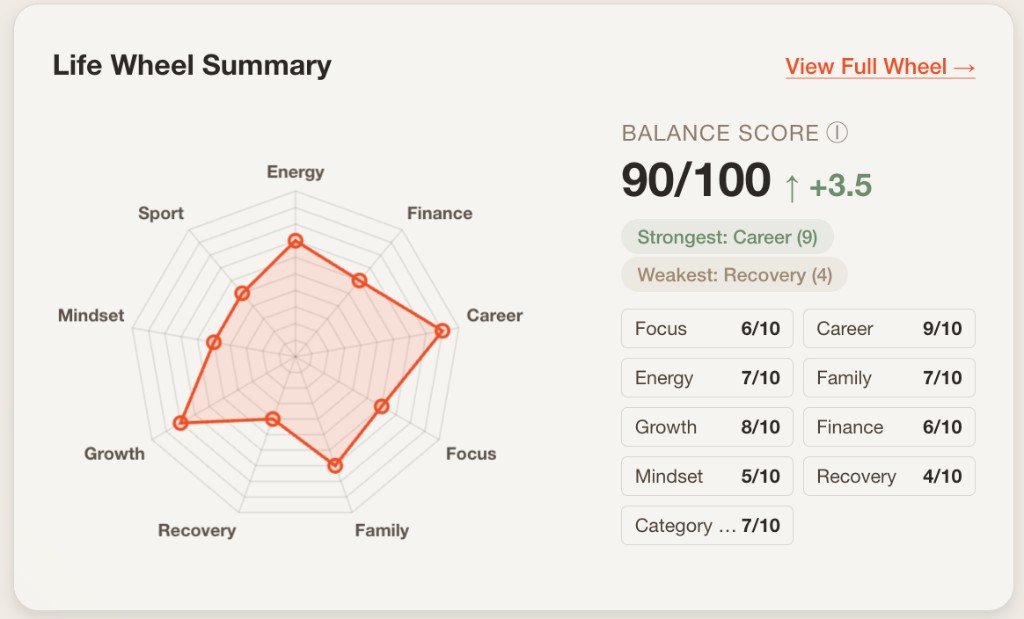Viewport: 1024px width, 619px height.
Task: Click the Recovery 4/10 card
Action: click(x=888, y=476)
